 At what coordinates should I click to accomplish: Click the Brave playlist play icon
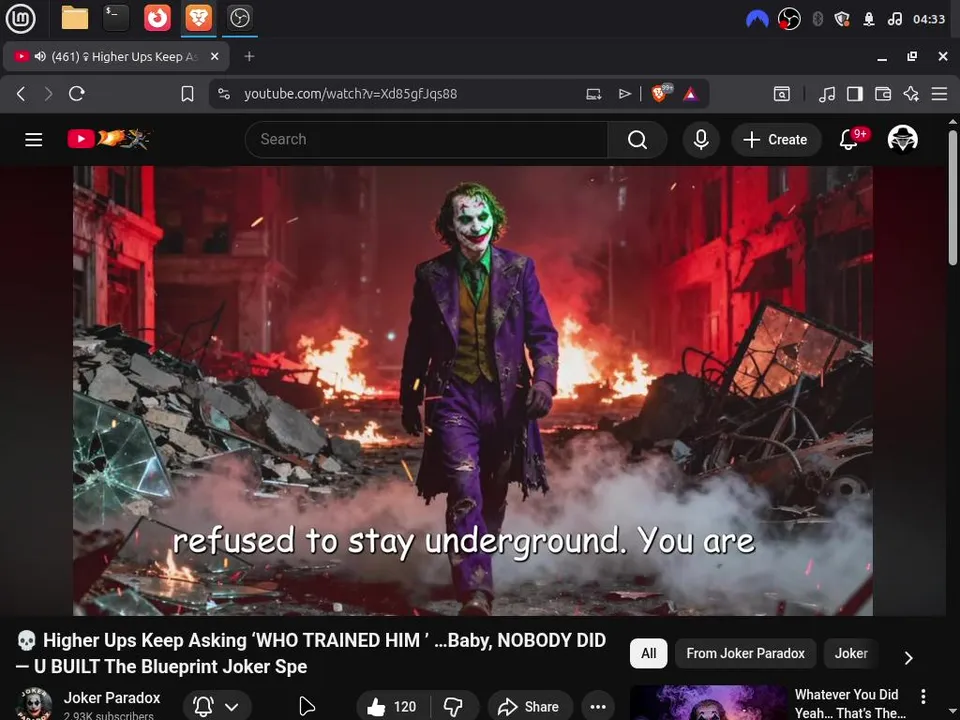pos(624,94)
